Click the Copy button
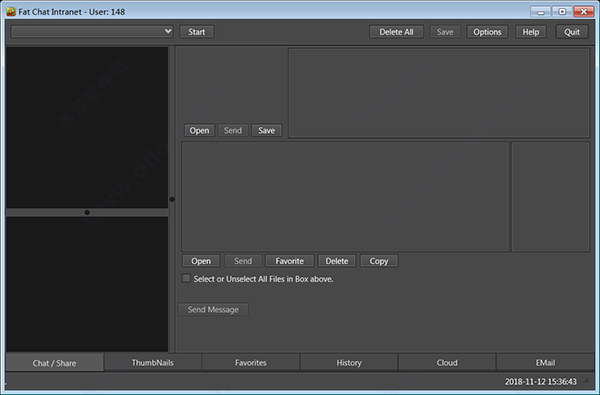600x395 pixels. (379, 261)
